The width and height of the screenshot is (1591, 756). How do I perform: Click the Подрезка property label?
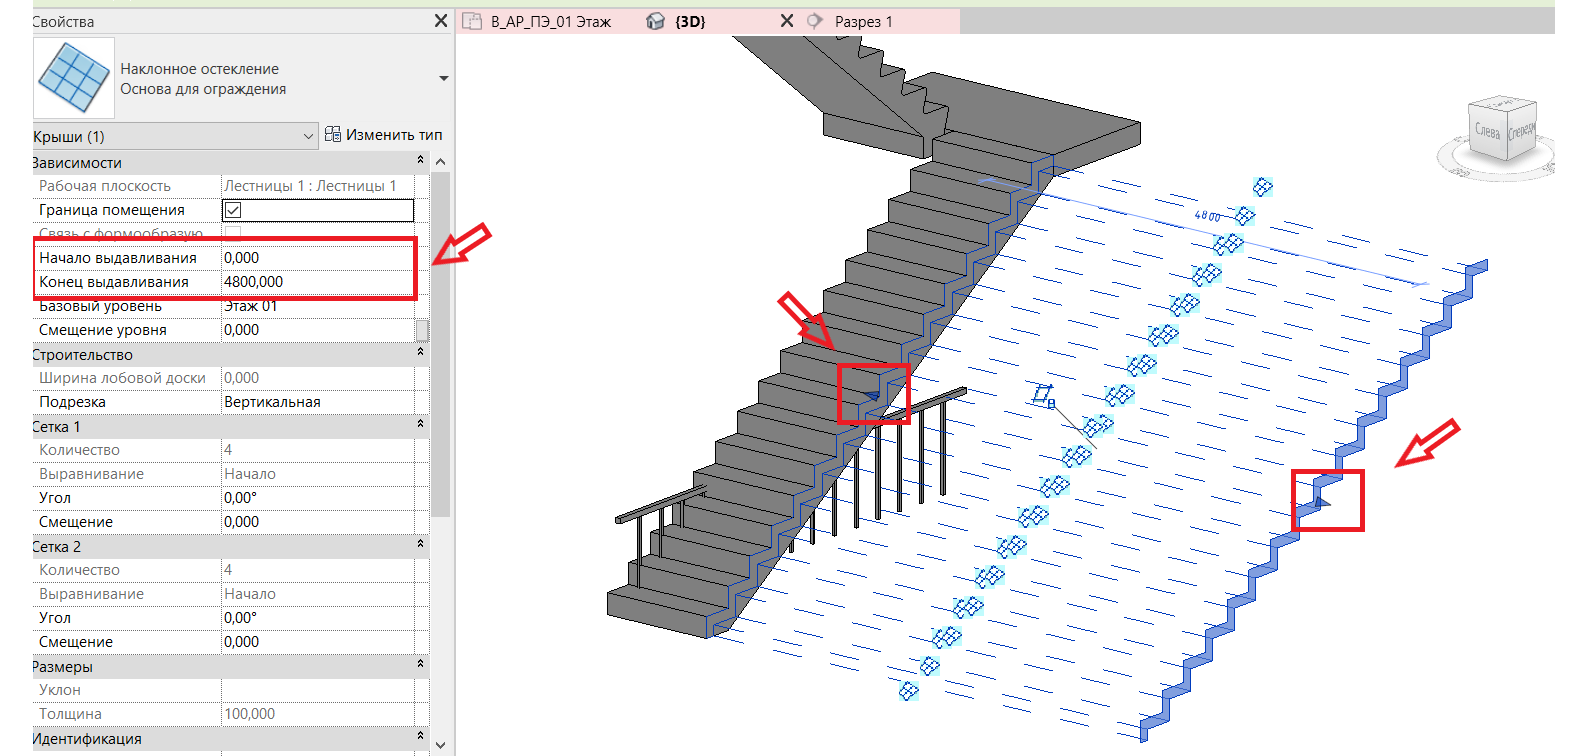click(72, 402)
